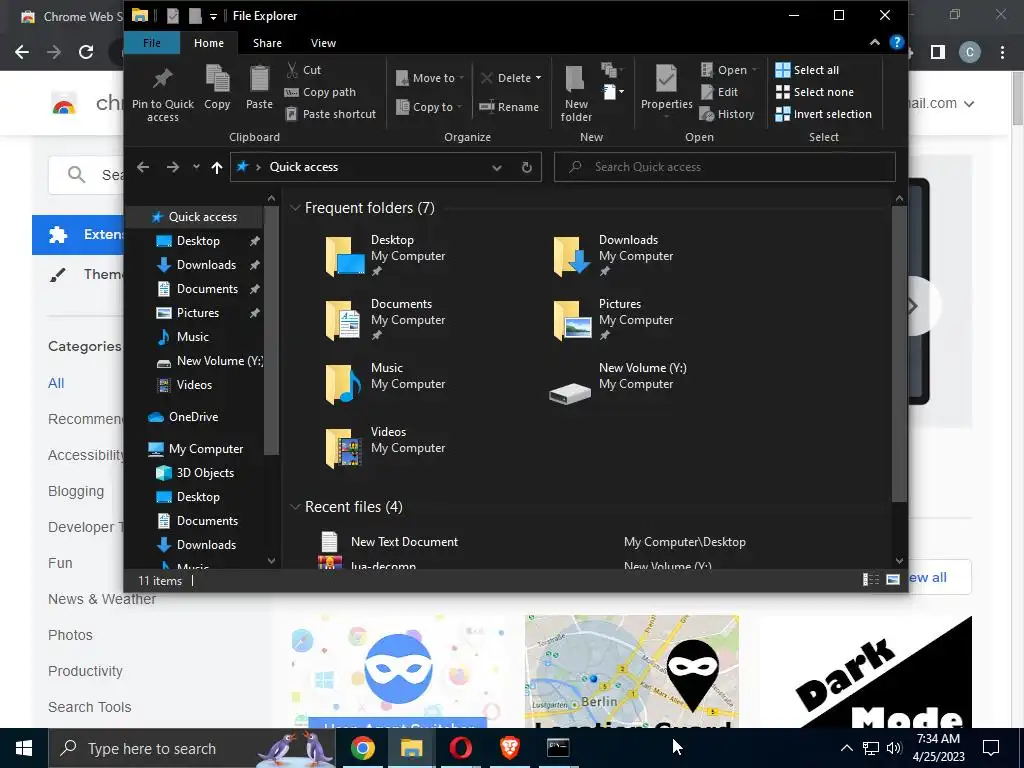Go back in File Explorer navigation
The image size is (1024, 768).
point(143,167)
